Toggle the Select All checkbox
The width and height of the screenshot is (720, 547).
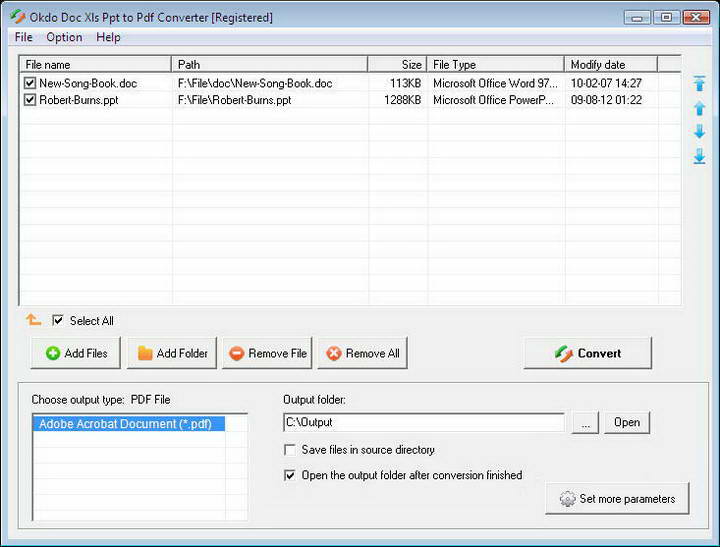coord(57,320)
